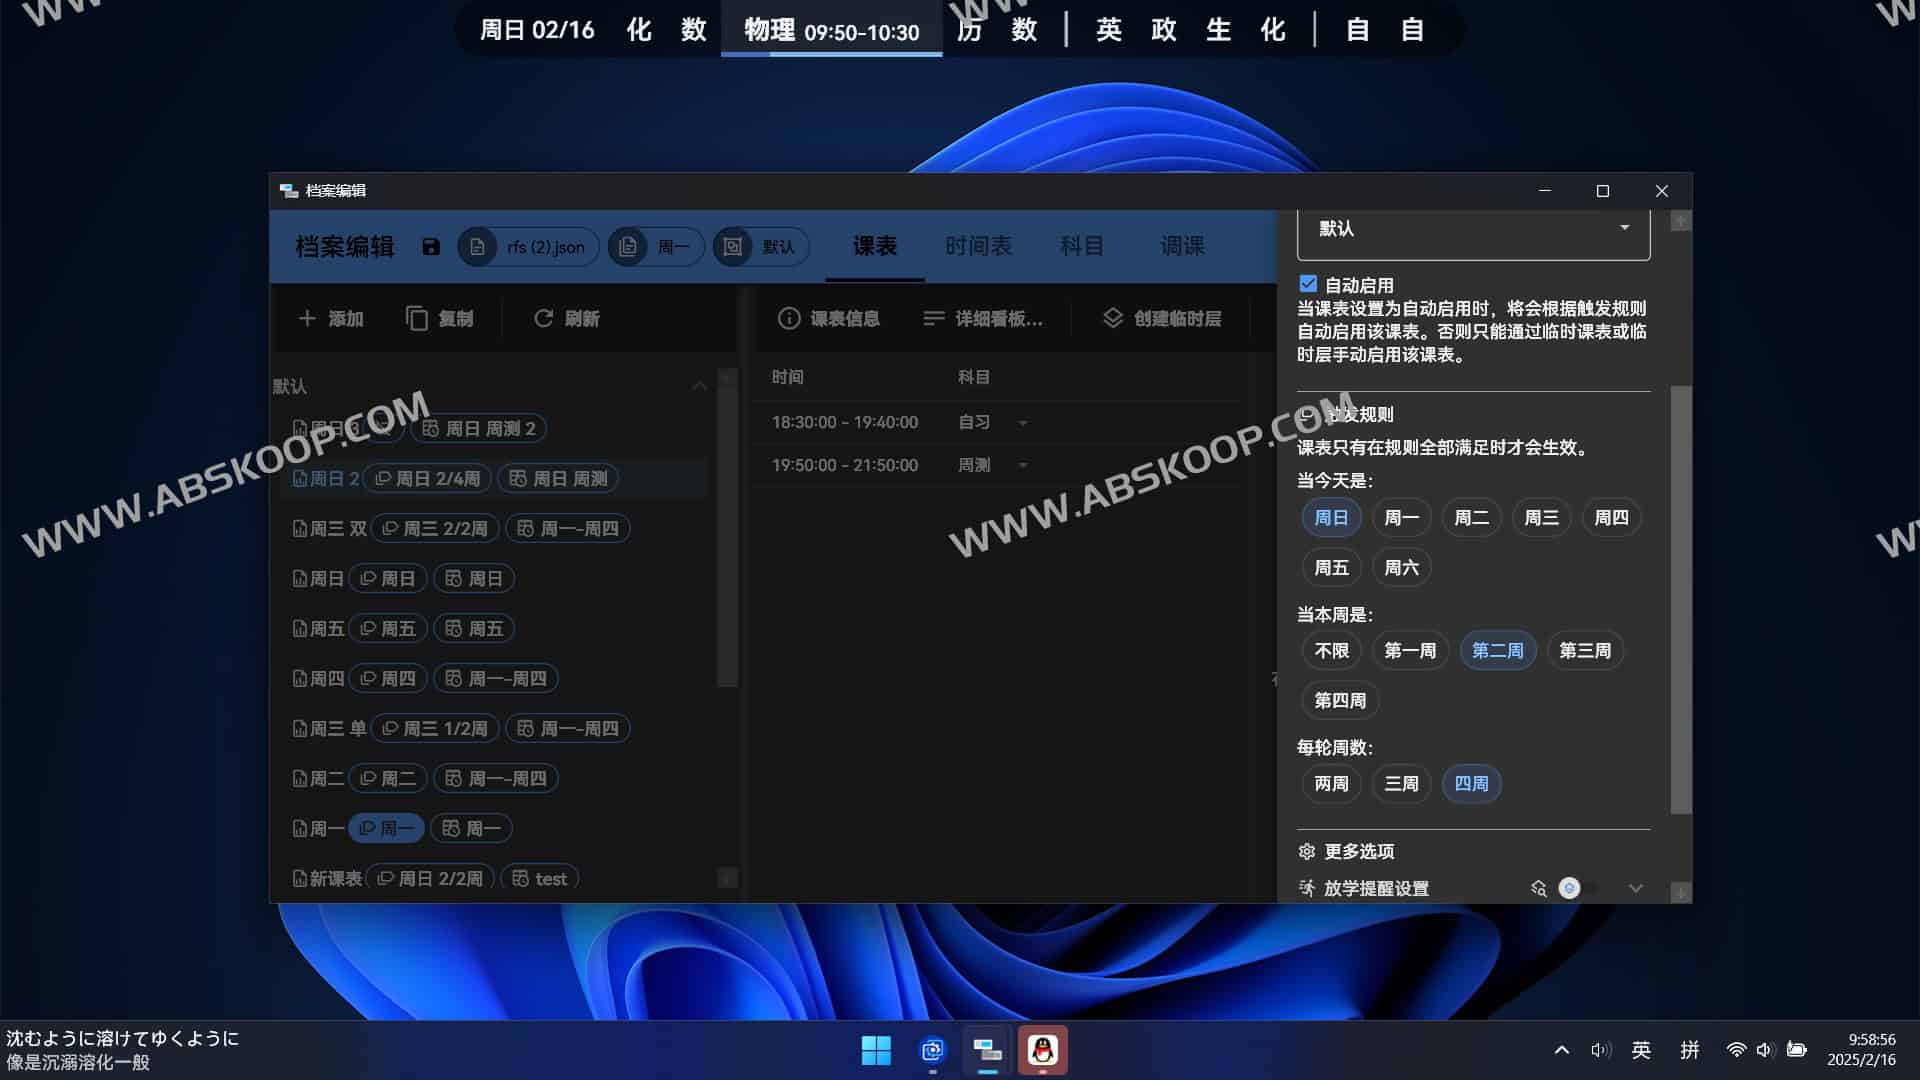Switch to the 时间表 tab
Screen dimensions: 1920x1080
[978, 247]
